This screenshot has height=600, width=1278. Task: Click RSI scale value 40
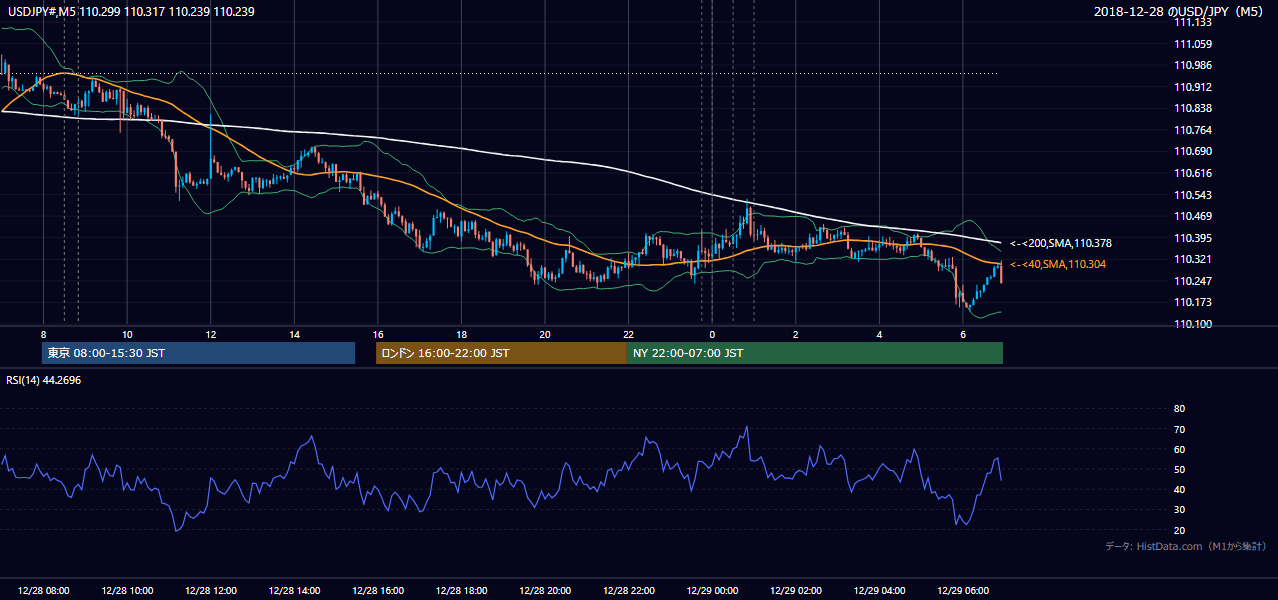1179,489
